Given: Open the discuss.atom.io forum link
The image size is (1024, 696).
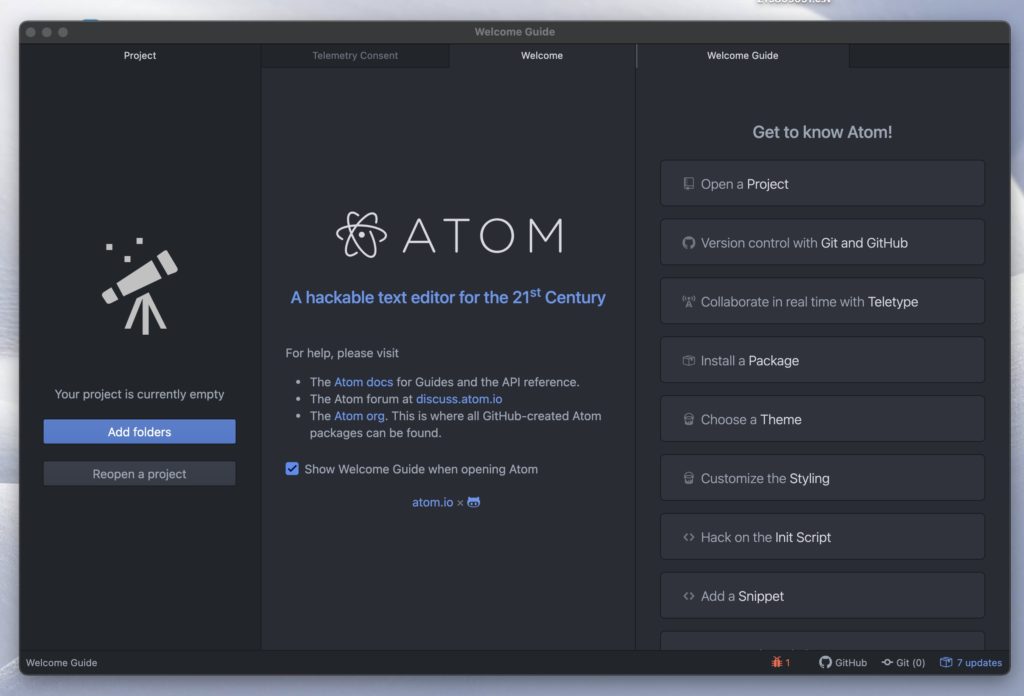Looking at the screenshot, I should [459, 399].
